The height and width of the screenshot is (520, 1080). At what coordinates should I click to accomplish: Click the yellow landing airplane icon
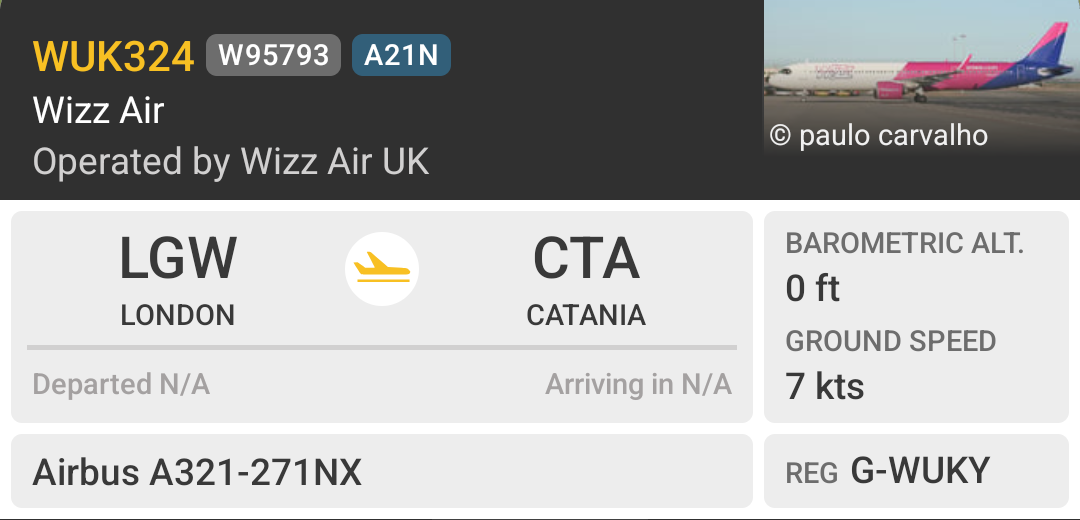(382, 269)
